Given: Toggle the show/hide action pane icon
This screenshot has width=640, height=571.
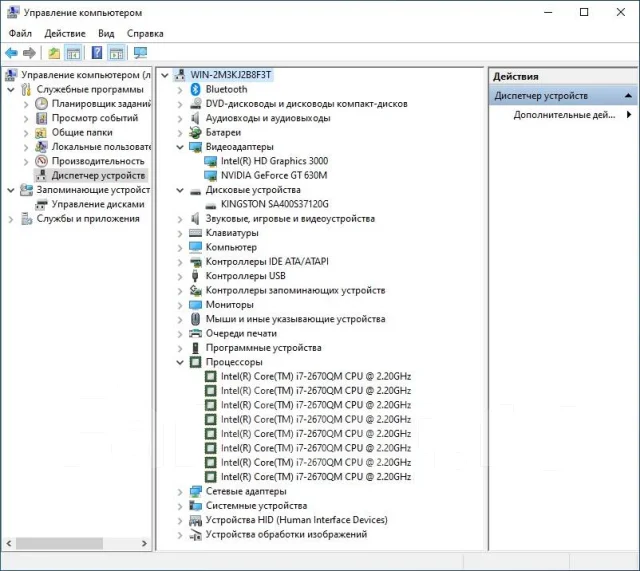Looking at the screenshot, I should 116,53.
